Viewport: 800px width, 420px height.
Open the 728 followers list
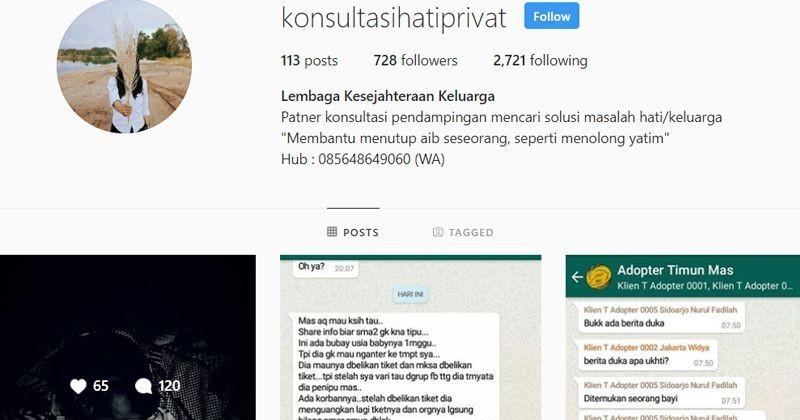[415, 60]
